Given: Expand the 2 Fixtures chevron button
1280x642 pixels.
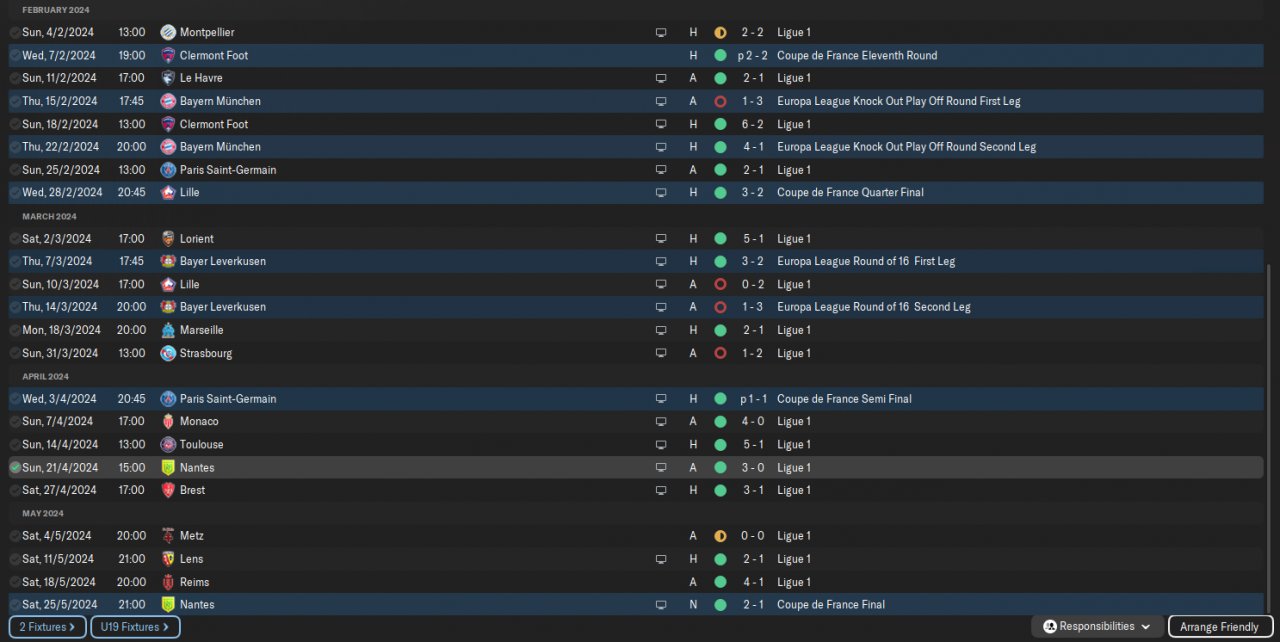Looking at the screenshot, I should pyautogui.click(x=47, y=627).
